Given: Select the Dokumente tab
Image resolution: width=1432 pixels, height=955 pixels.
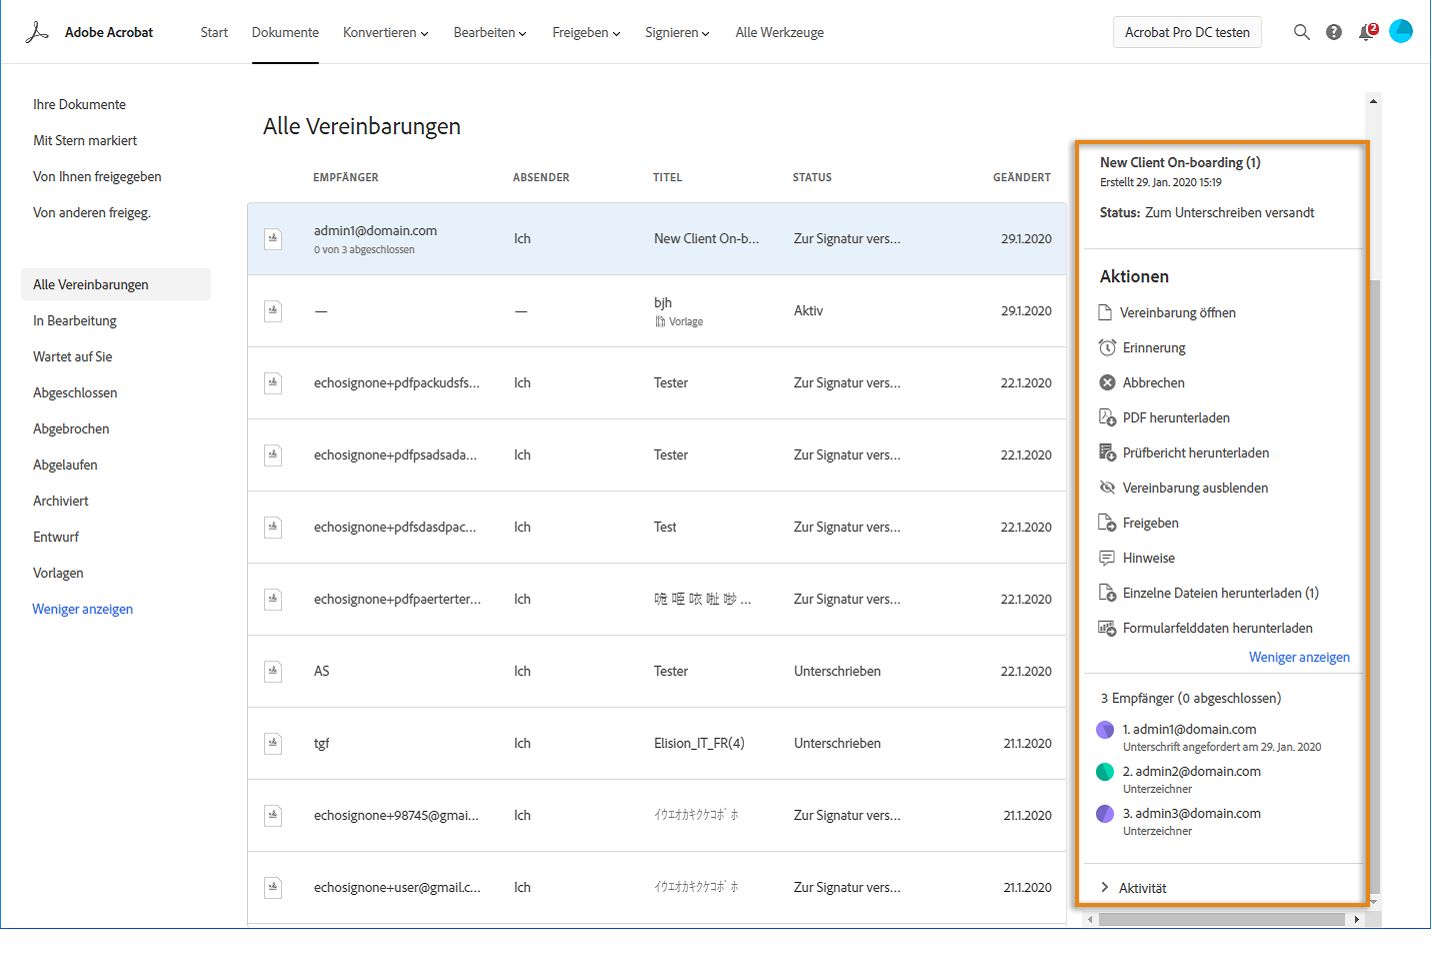Looking at the screenshot, I should pyautogui.click(x=285, y=32).
